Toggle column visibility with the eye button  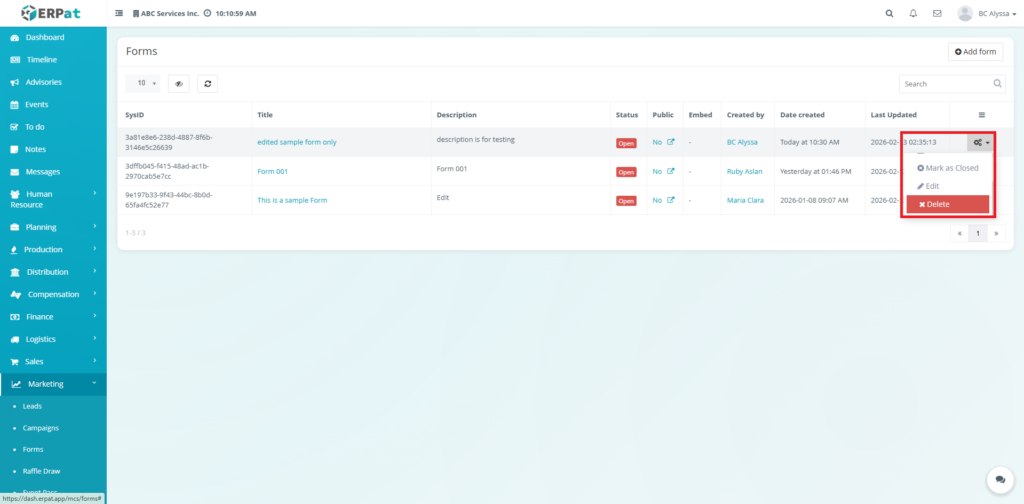179,84
